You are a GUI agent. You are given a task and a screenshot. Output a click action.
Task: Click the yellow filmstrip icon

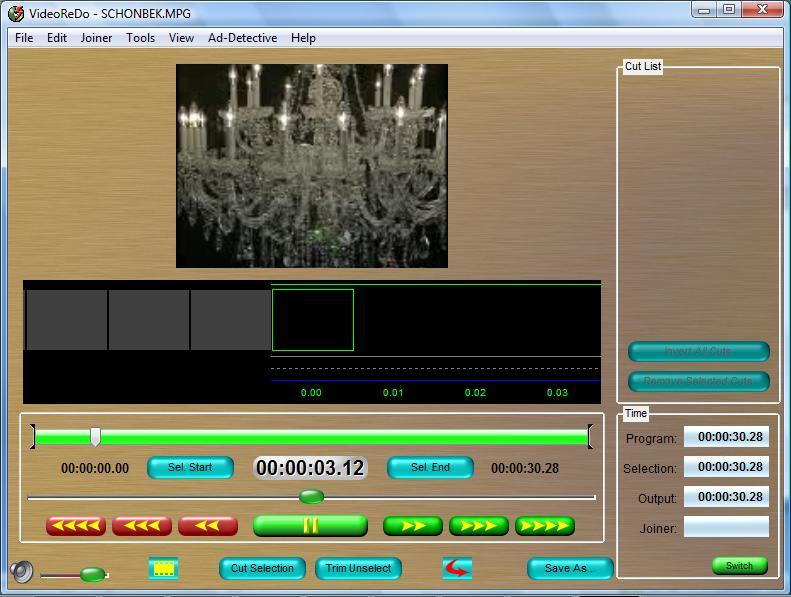tap(163, 569)
